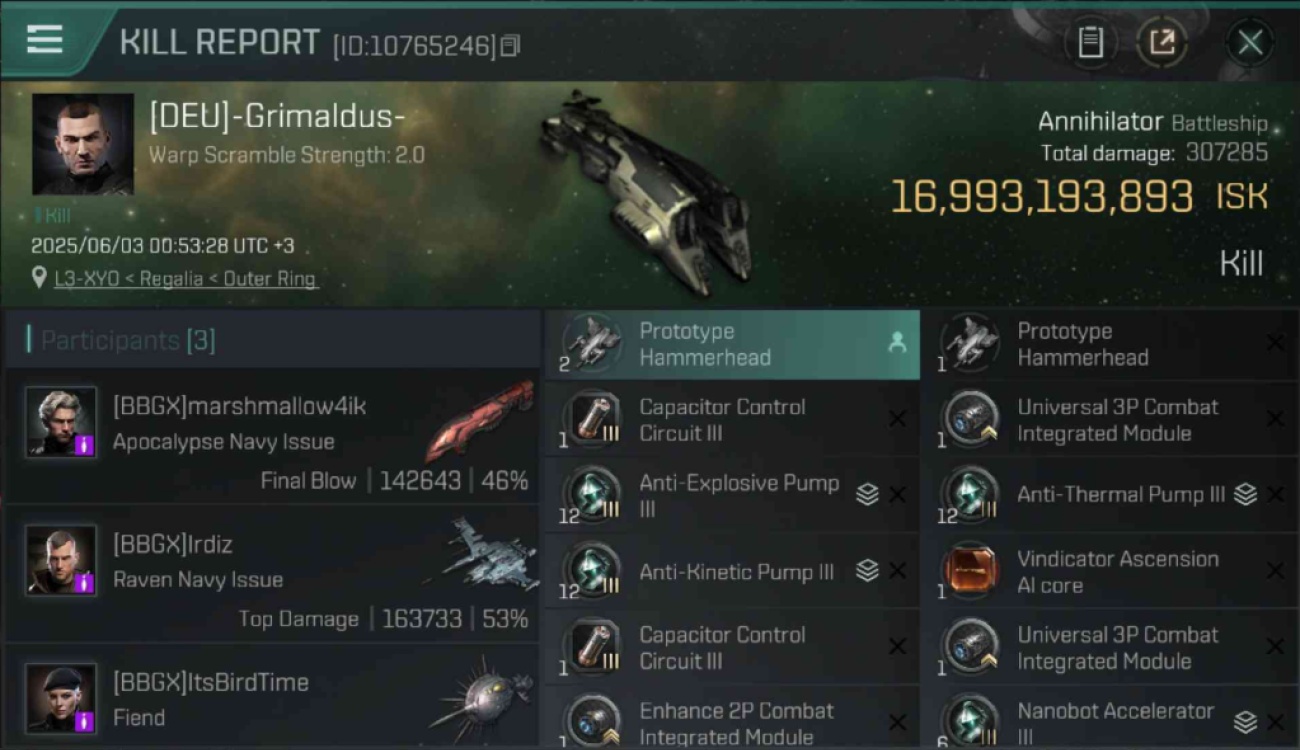This screenshot has height=750, width=1300.
Task: Open ItsBirdTime pilot portrait
Action: point(61,698)
